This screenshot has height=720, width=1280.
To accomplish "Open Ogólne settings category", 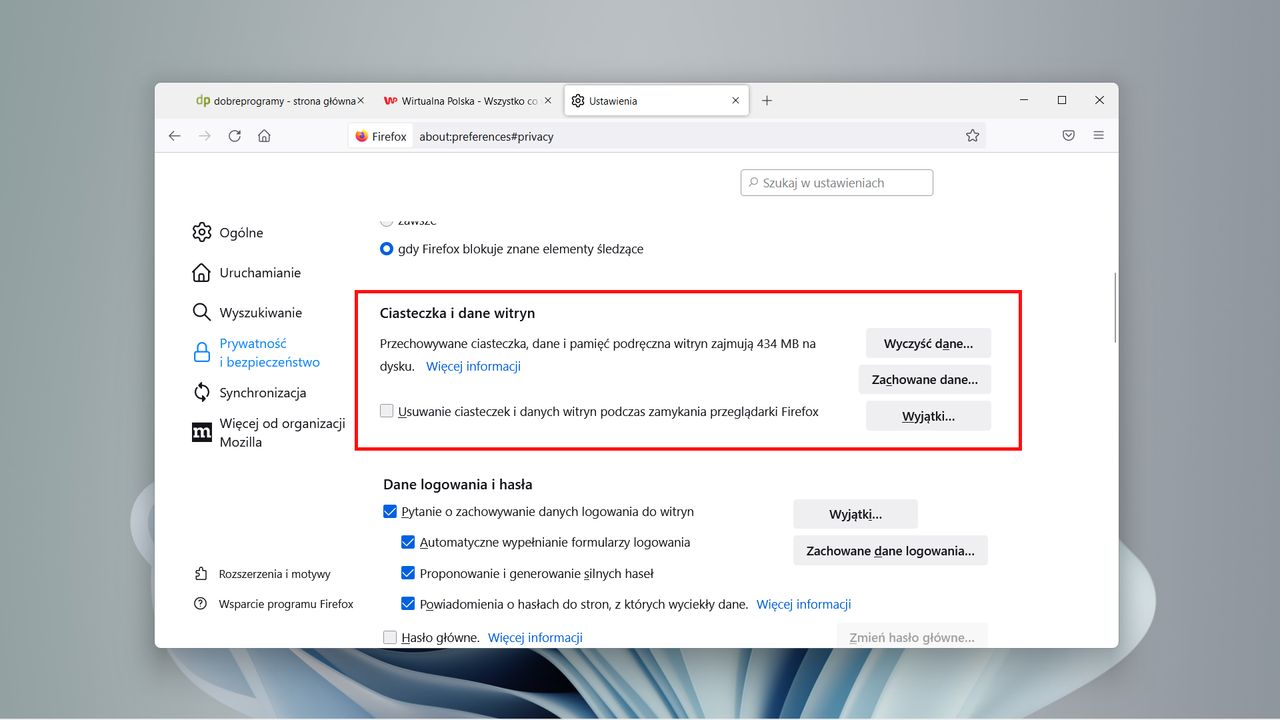I will tap(228, 233).
